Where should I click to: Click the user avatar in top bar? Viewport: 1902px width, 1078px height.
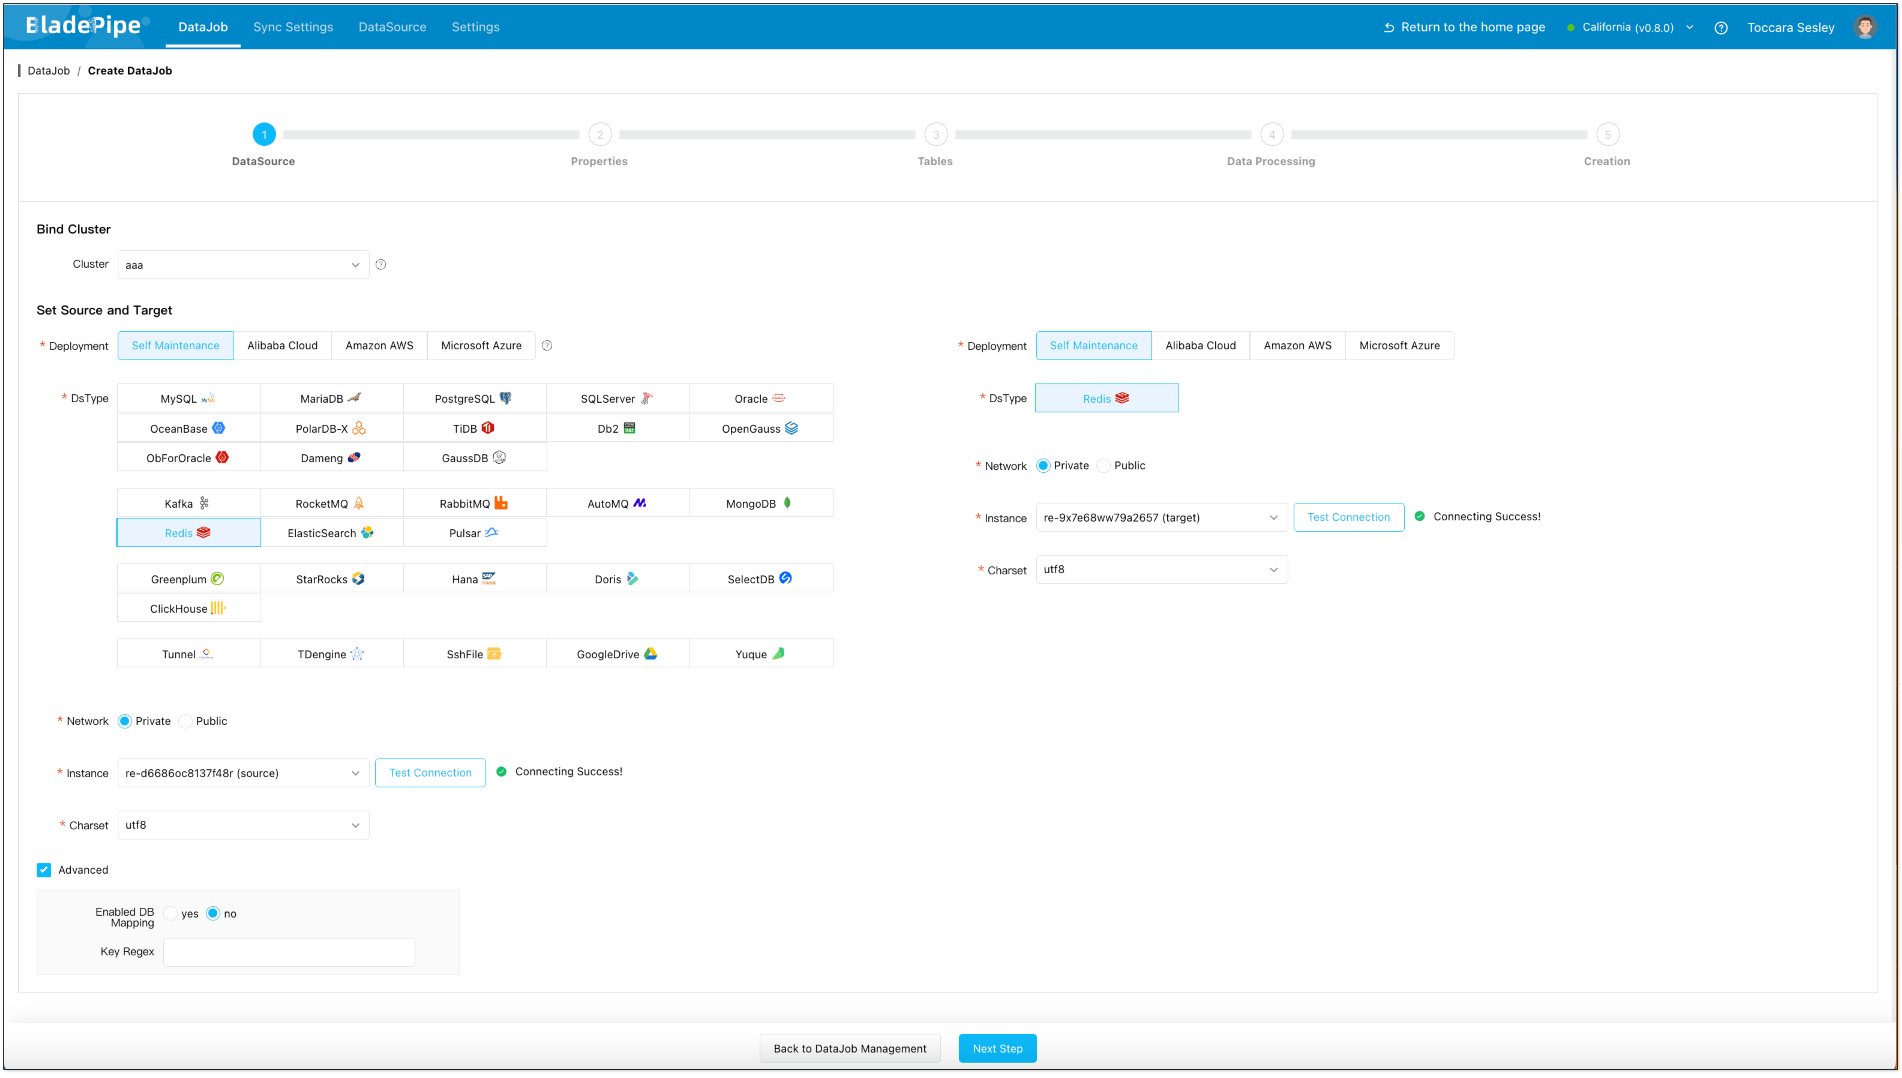point(1864,27)
